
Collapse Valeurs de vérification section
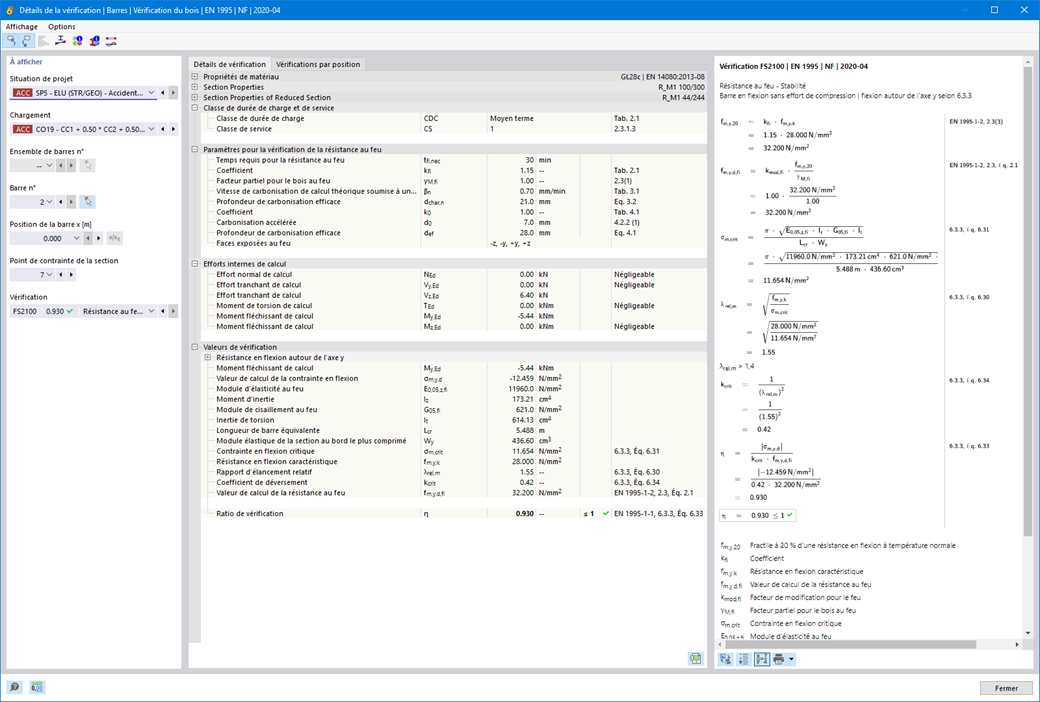click(195, 347)
